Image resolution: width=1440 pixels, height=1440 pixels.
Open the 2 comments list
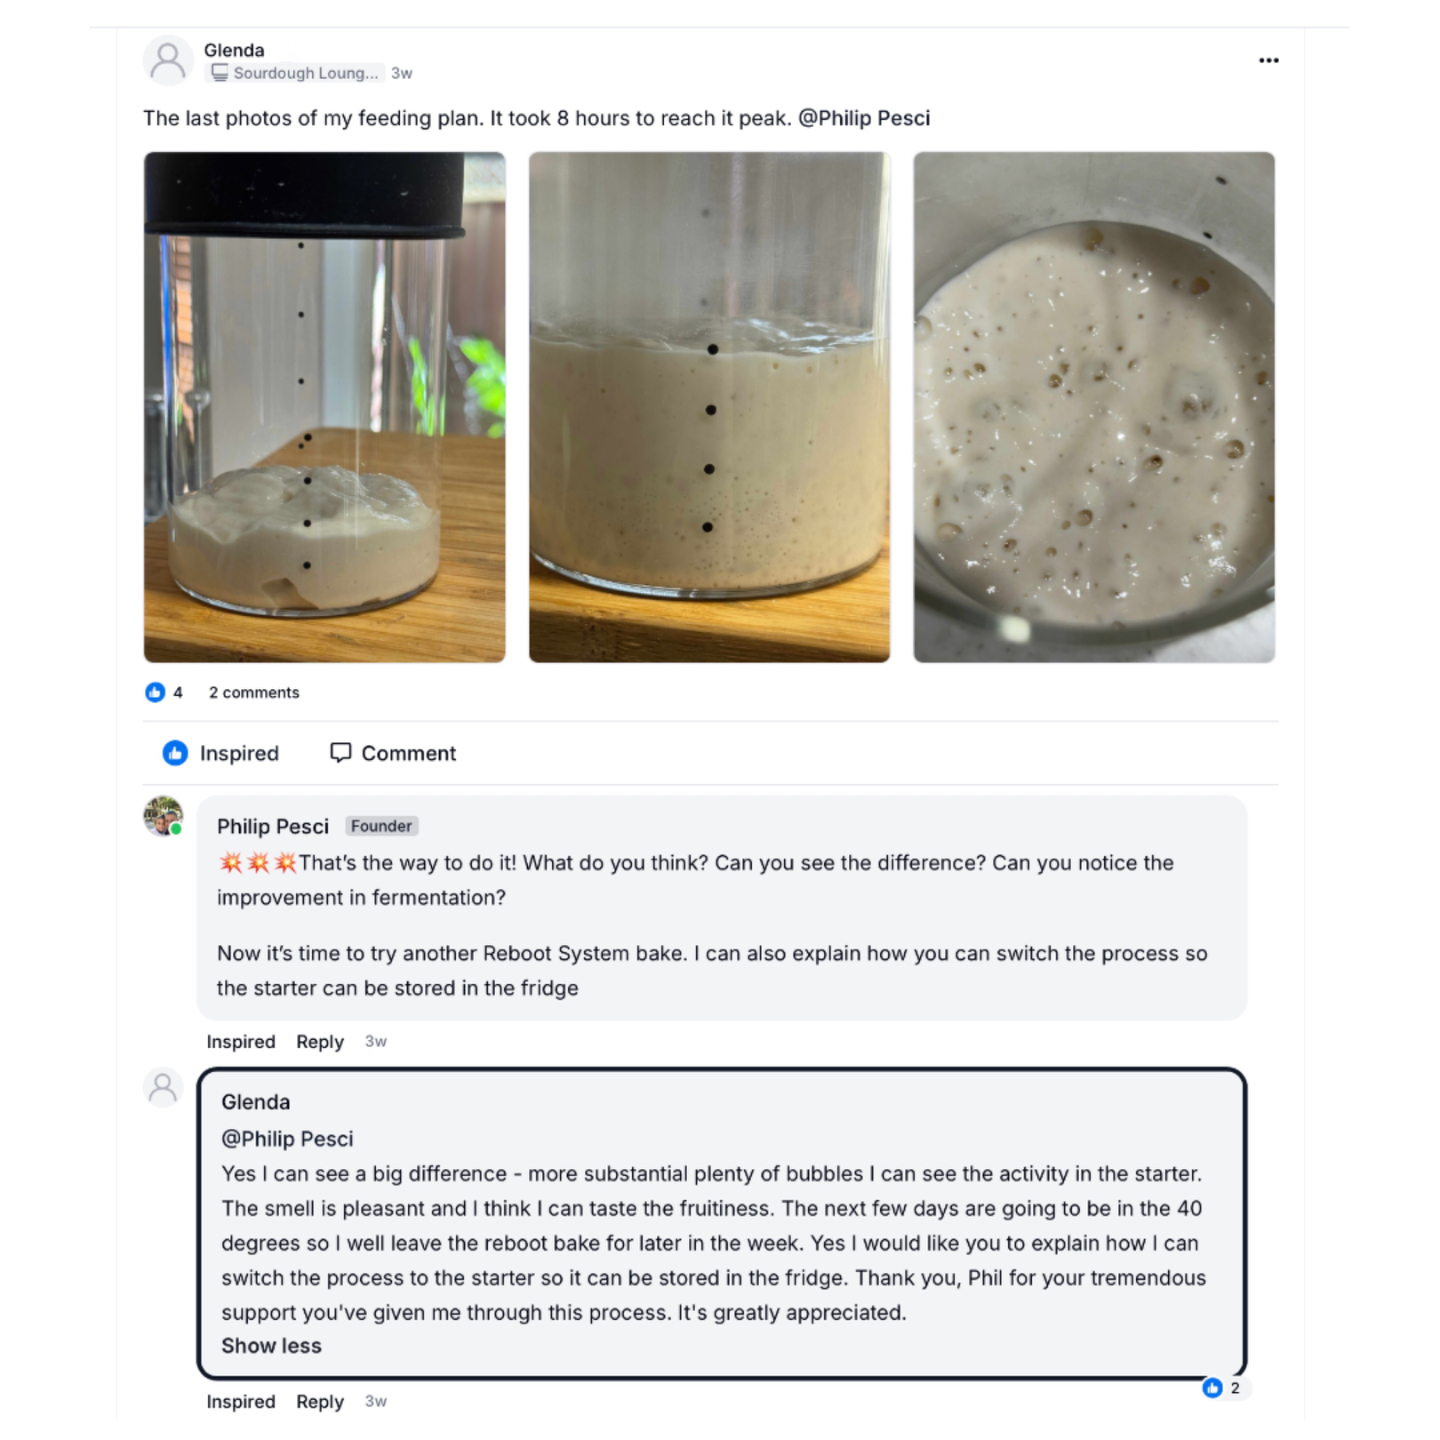254,692
